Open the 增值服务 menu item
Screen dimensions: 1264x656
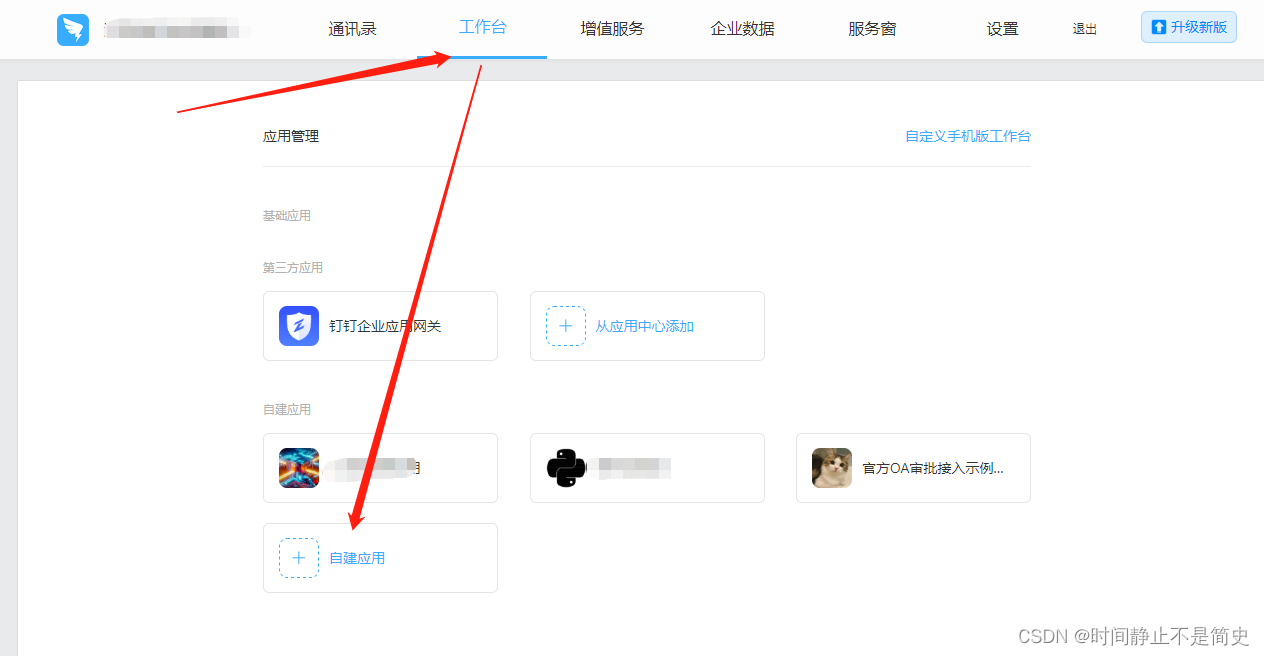(612, 29)
